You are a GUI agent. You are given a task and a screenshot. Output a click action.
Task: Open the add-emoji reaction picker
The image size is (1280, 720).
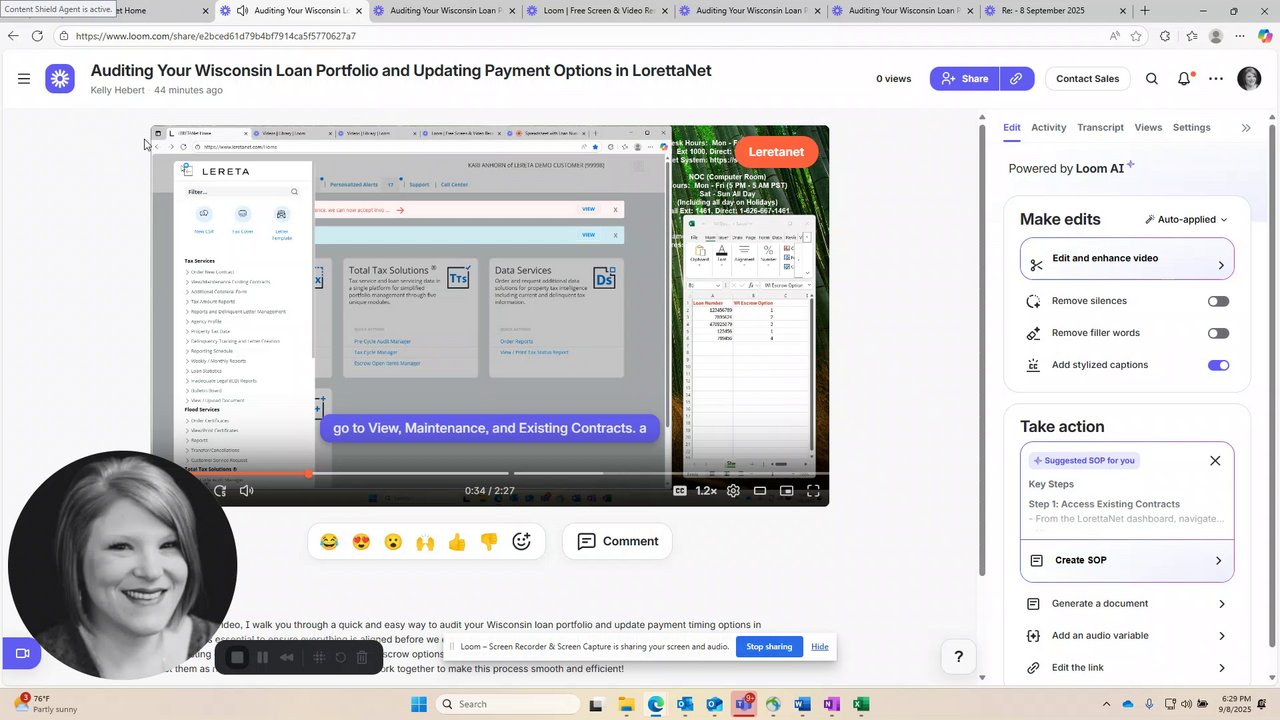coord(521,542)
